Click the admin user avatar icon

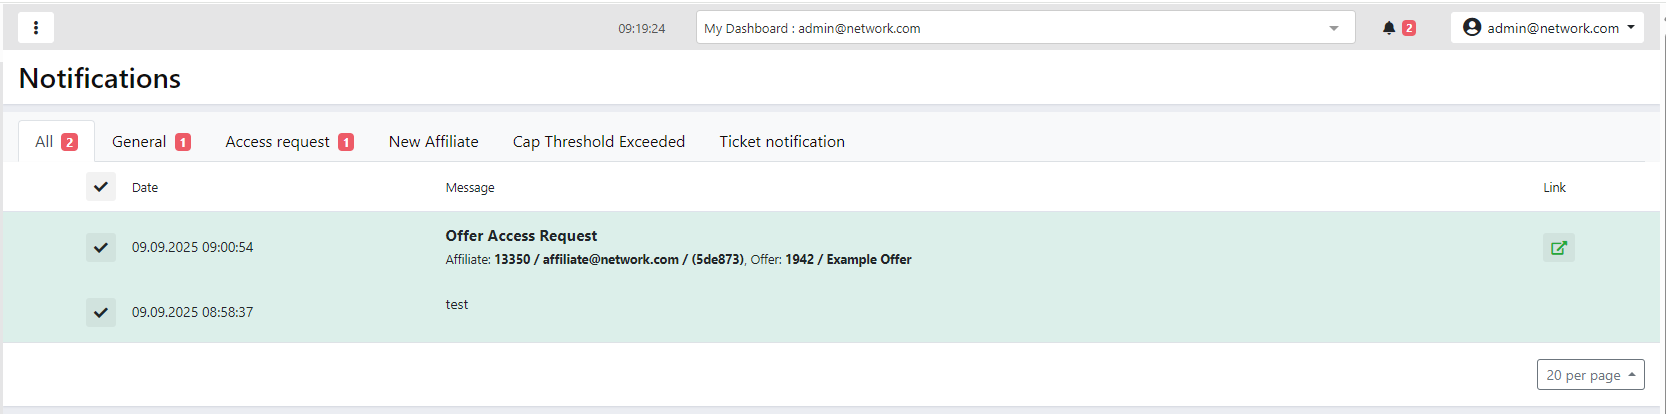click(1471, 28)
